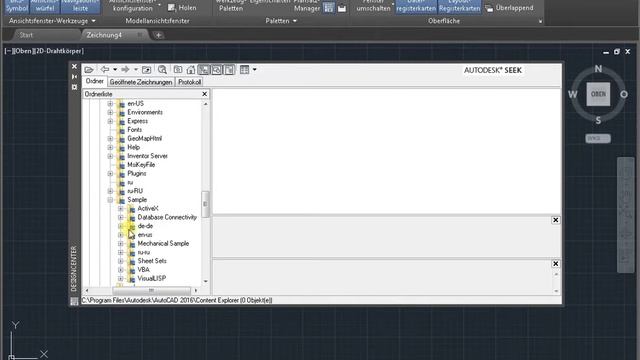Open the Views dropdown arrow
Image resolution: width=640 pixels, height=360 pixels.
pos(255,70)
